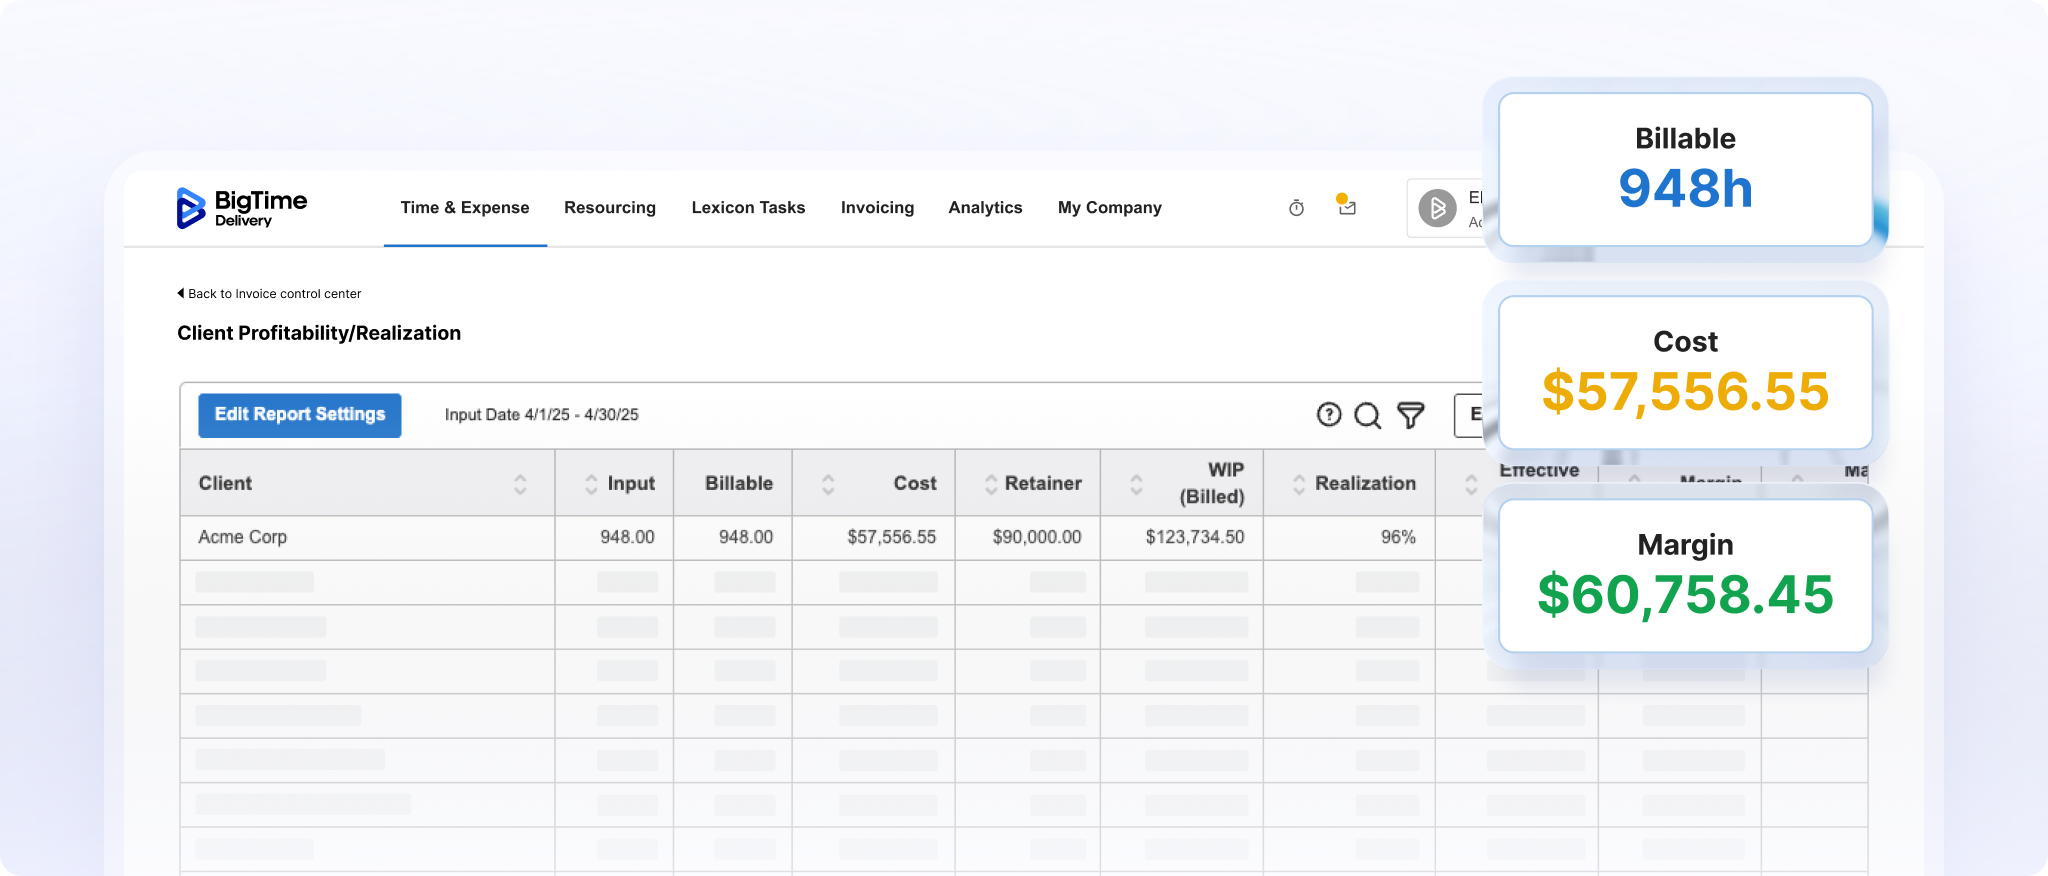Screen dimensions: 2048x876
Task: Go to the Analytics menu
Action: click(985, 208)
